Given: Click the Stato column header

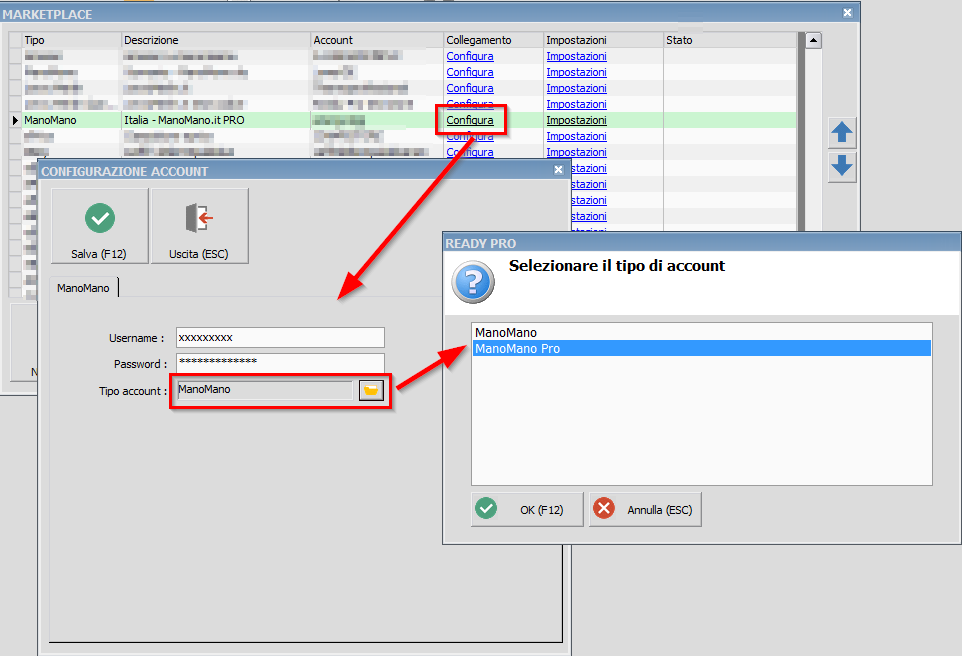Looking at the screenshot, I should click(729, 40).
